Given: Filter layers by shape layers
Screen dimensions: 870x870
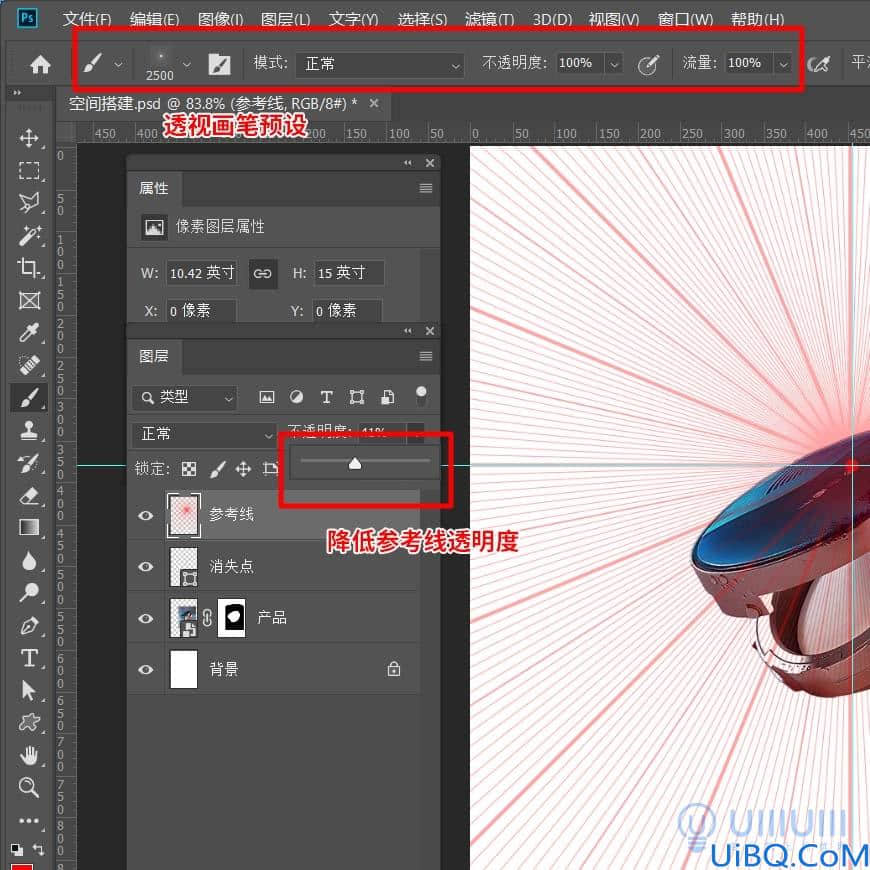Looking at the screenshot, I should [x=357, y=397].
